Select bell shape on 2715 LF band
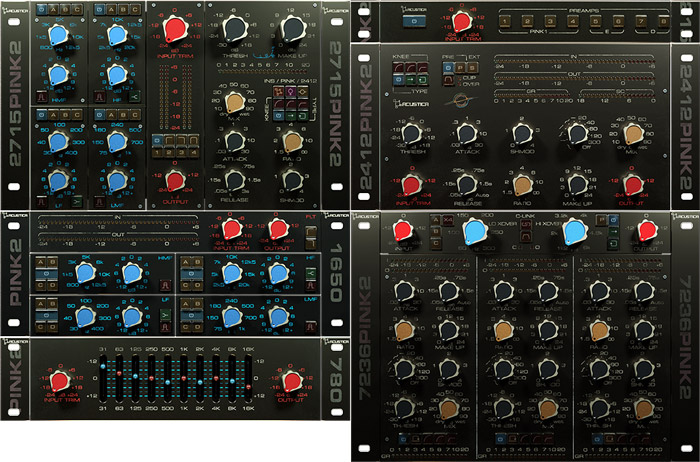700x462 pixels. (x=42, y=202)
